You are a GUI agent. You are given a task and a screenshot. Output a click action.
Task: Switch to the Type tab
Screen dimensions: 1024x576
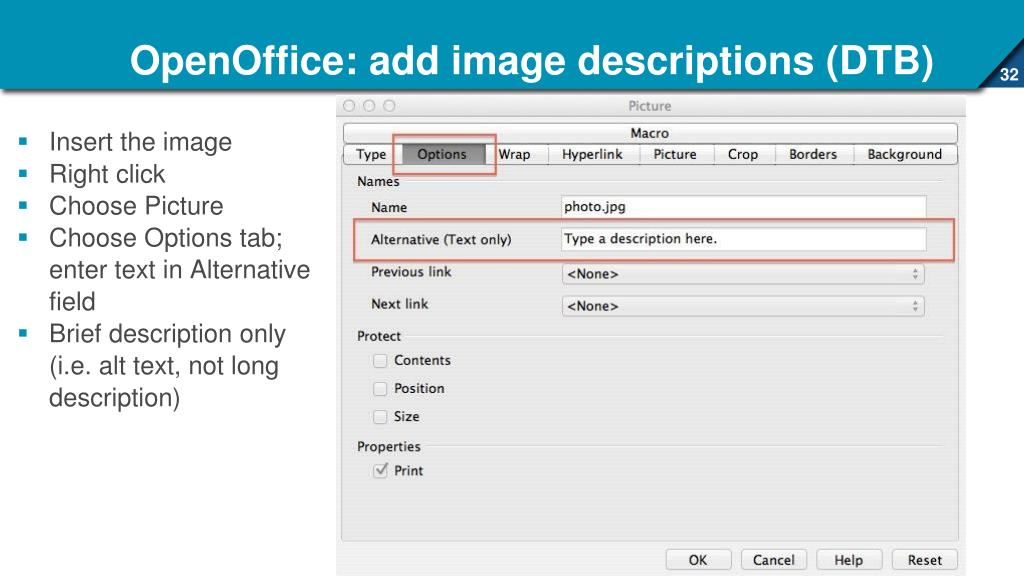tap(370, 155)
